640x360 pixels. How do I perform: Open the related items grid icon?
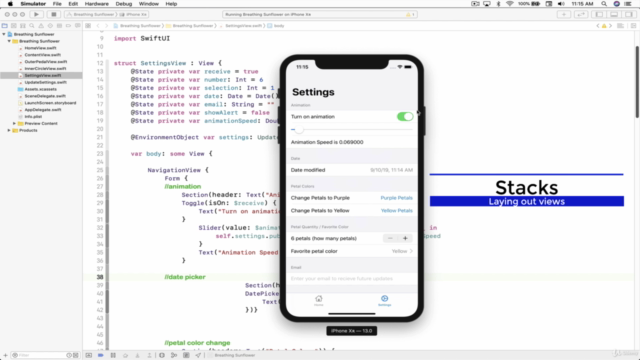click(88, 26)
